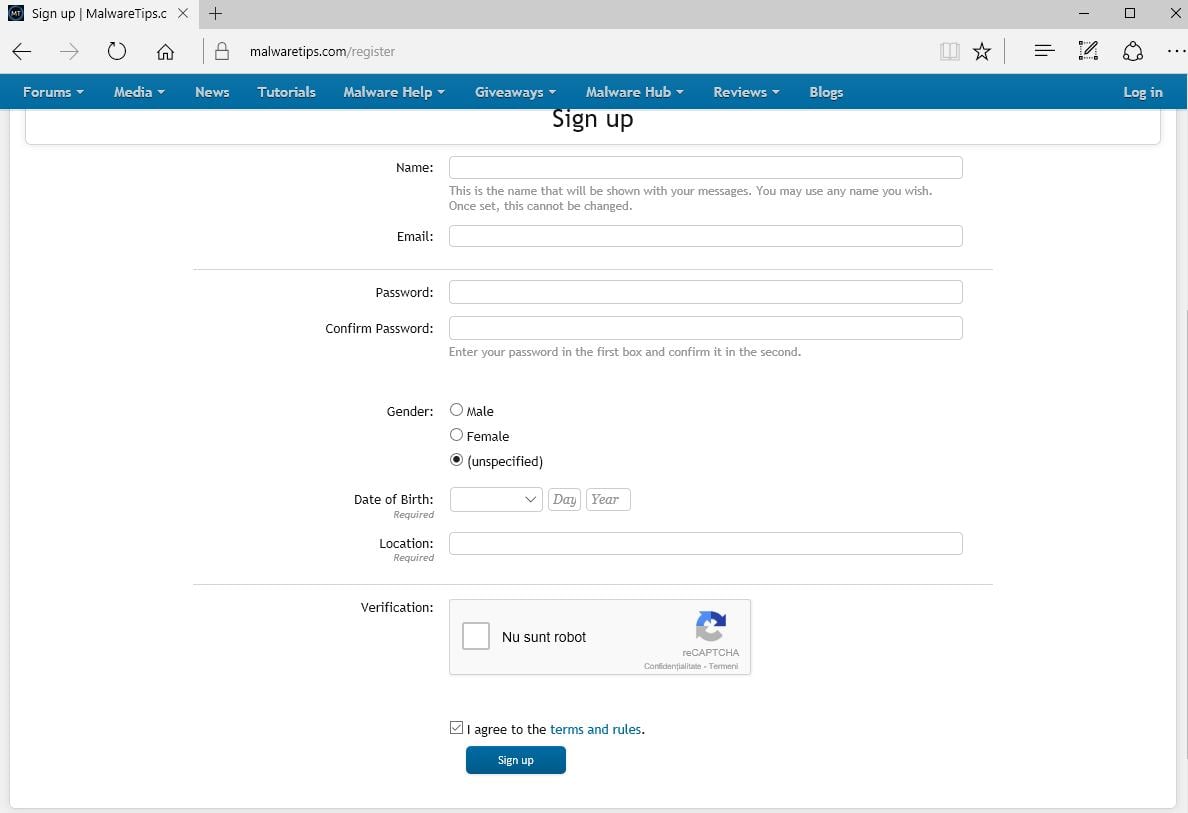Maximize the browser window

click(x=1130, y=14)
